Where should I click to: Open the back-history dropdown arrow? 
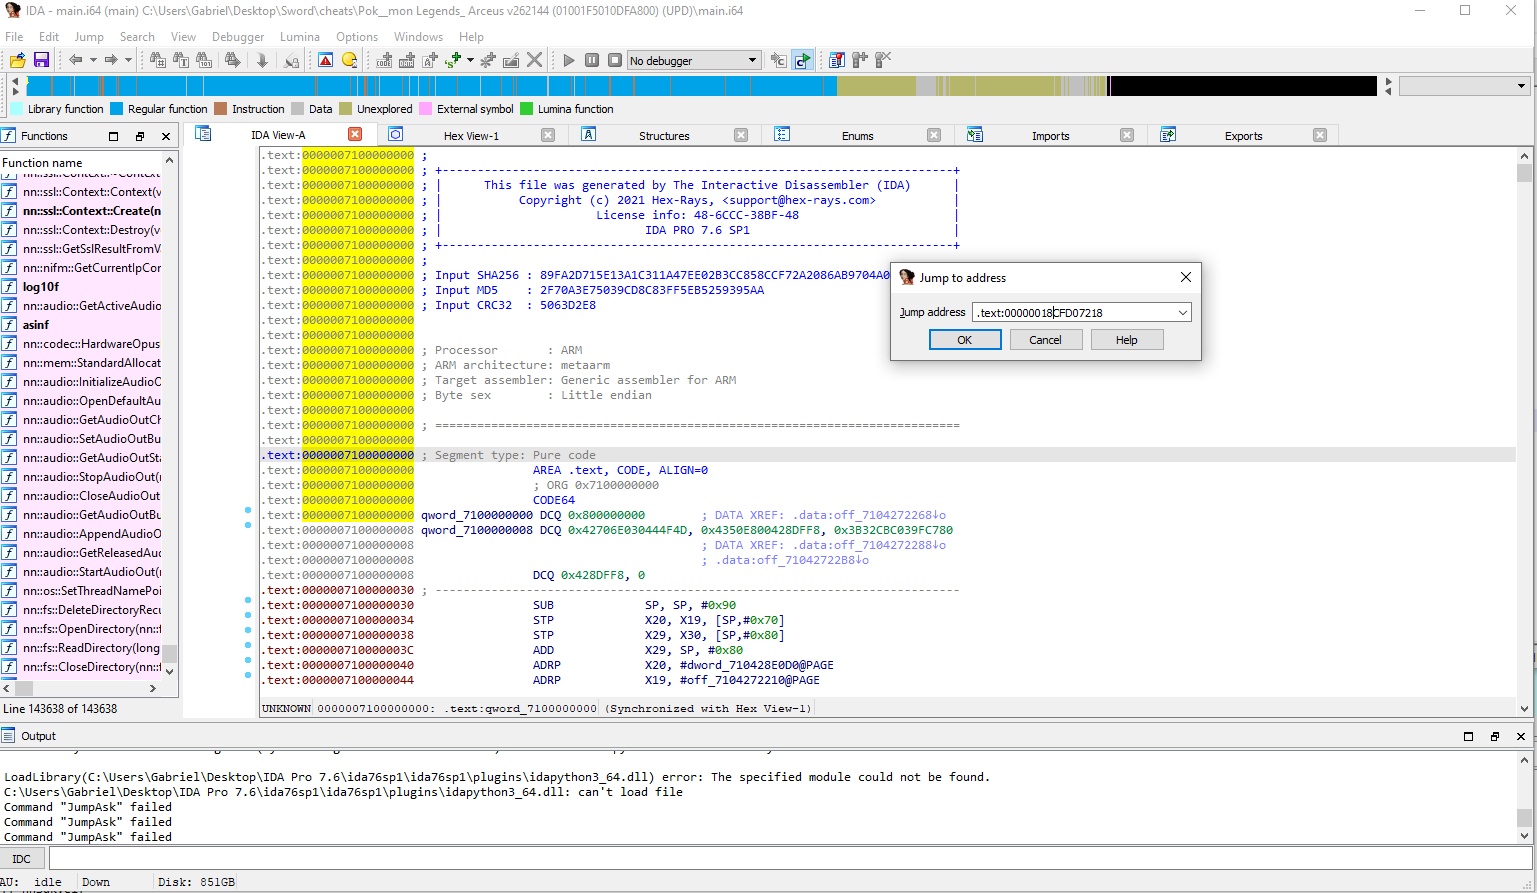click(93, 60)
